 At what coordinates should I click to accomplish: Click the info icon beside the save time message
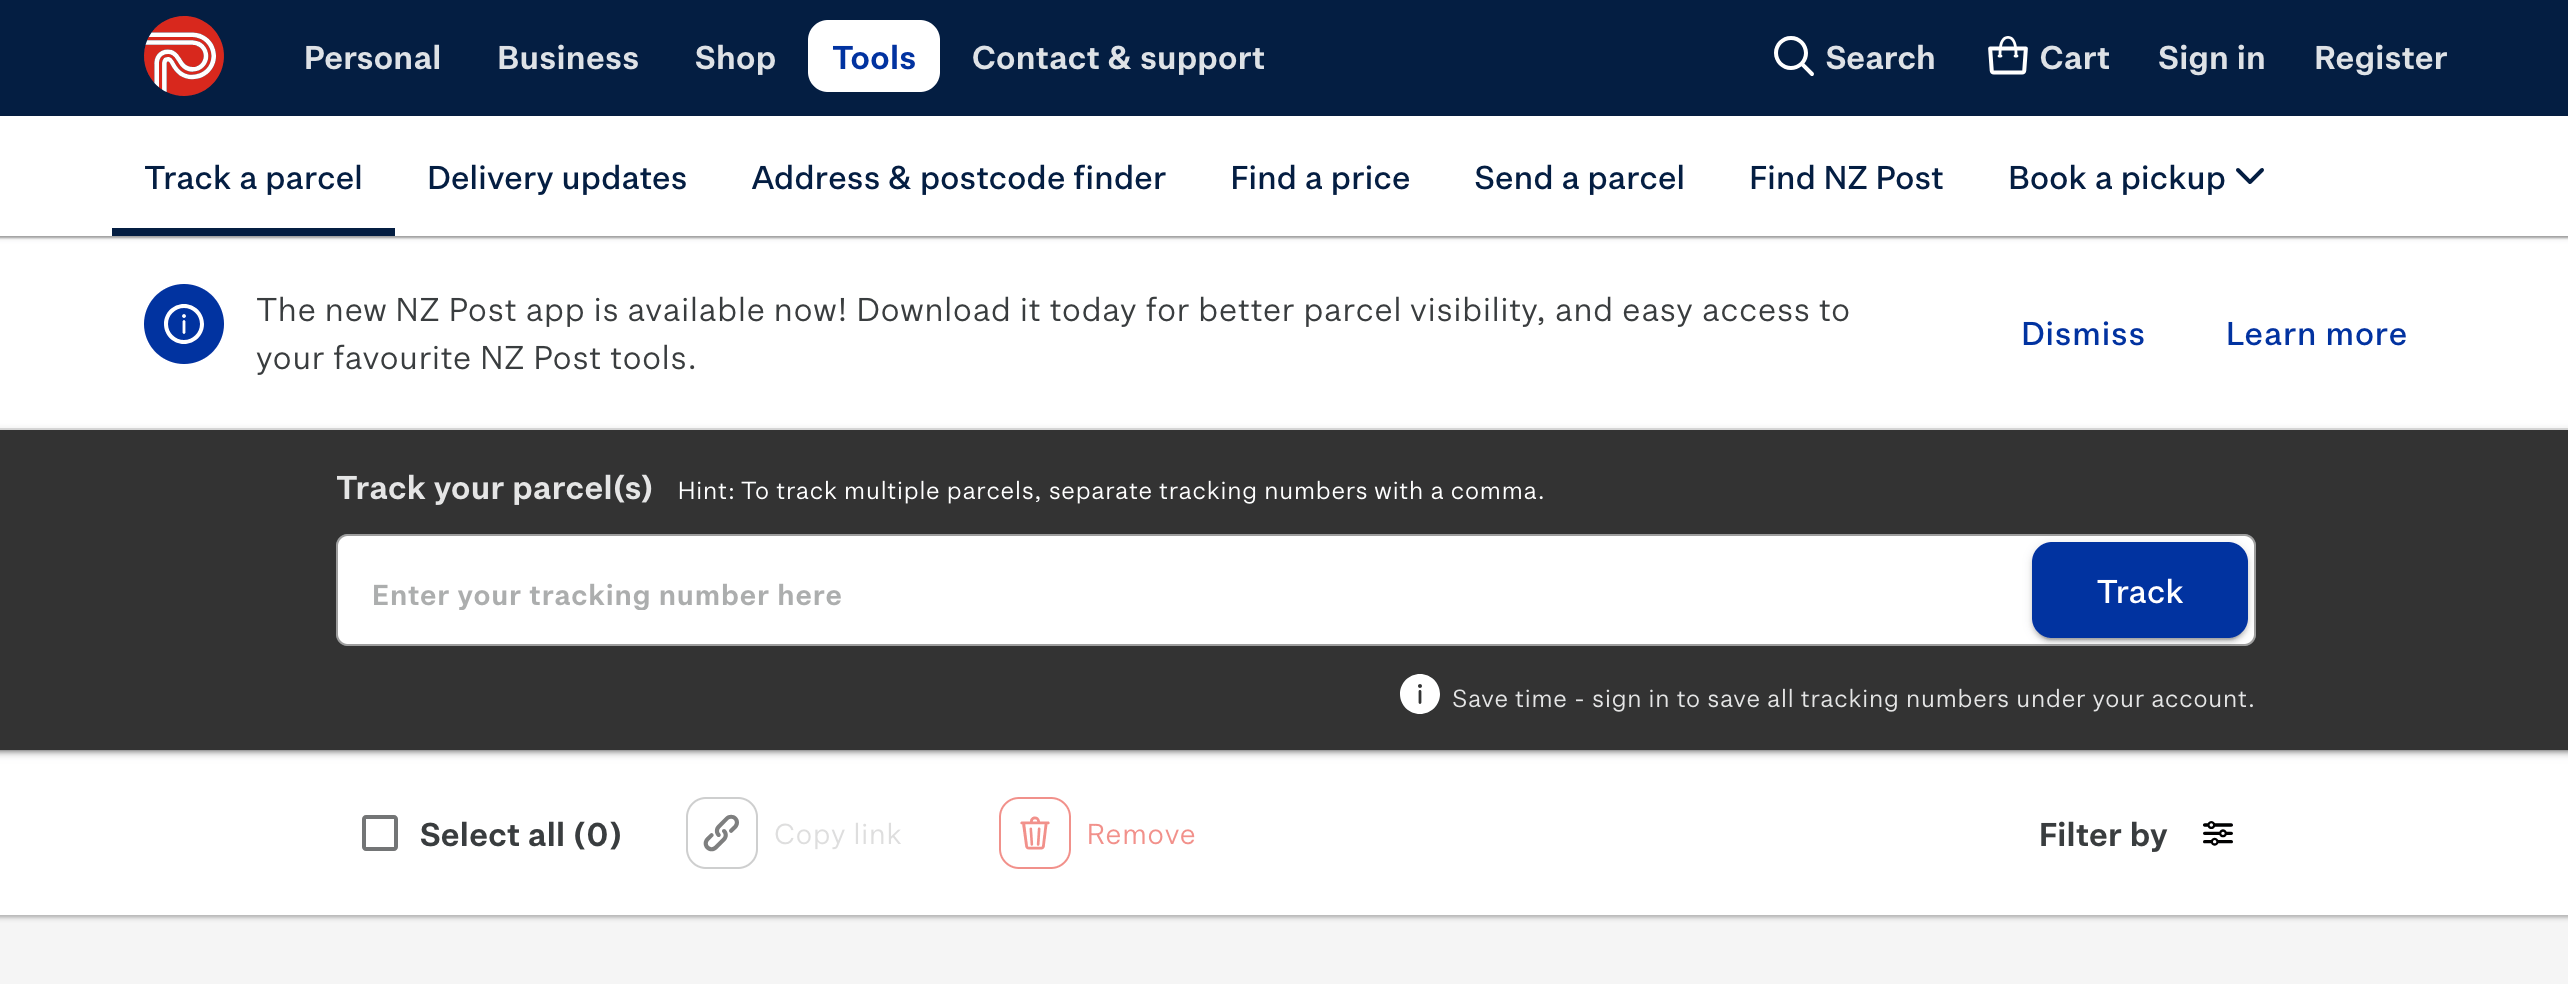pos(1419,696)
